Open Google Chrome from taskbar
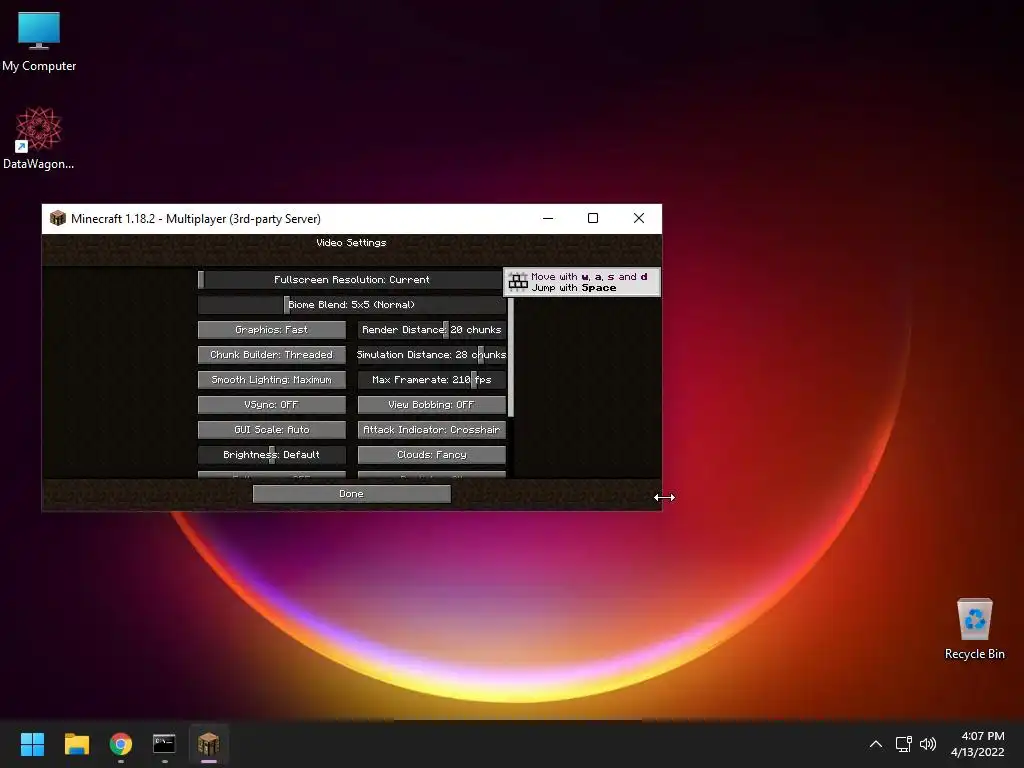This screenshot has height=768, width=1024. (121, 744)
